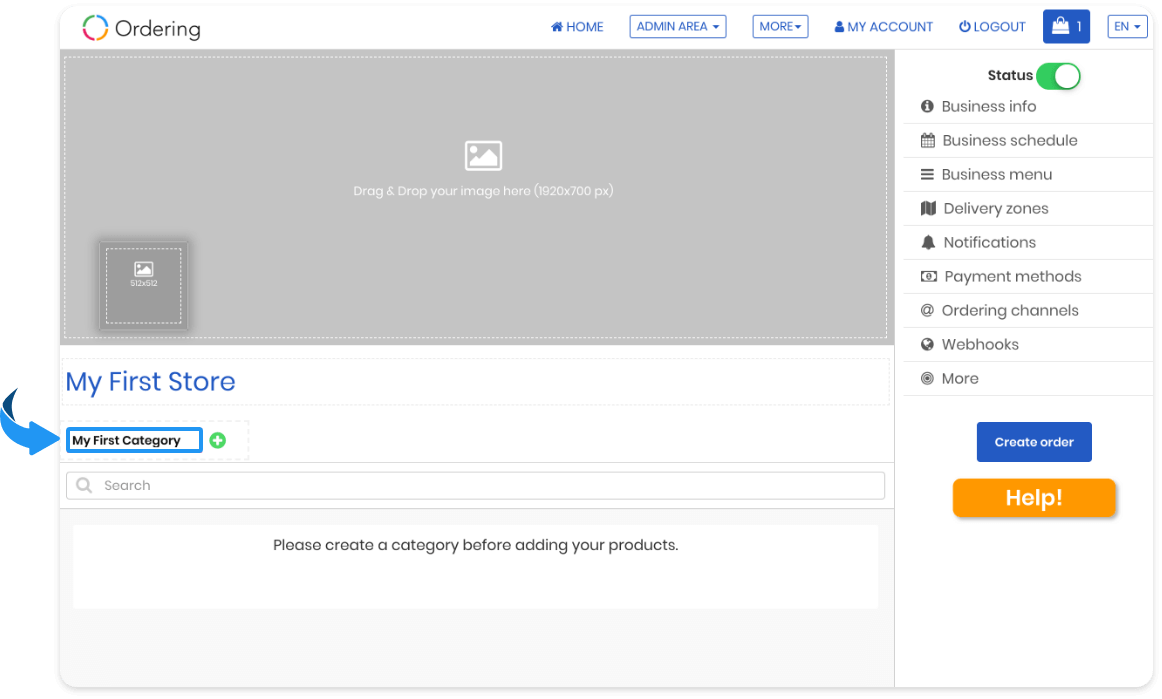Screen dimensions: 1162x699
Task: Click the product Search field
Action: point(475,486)
